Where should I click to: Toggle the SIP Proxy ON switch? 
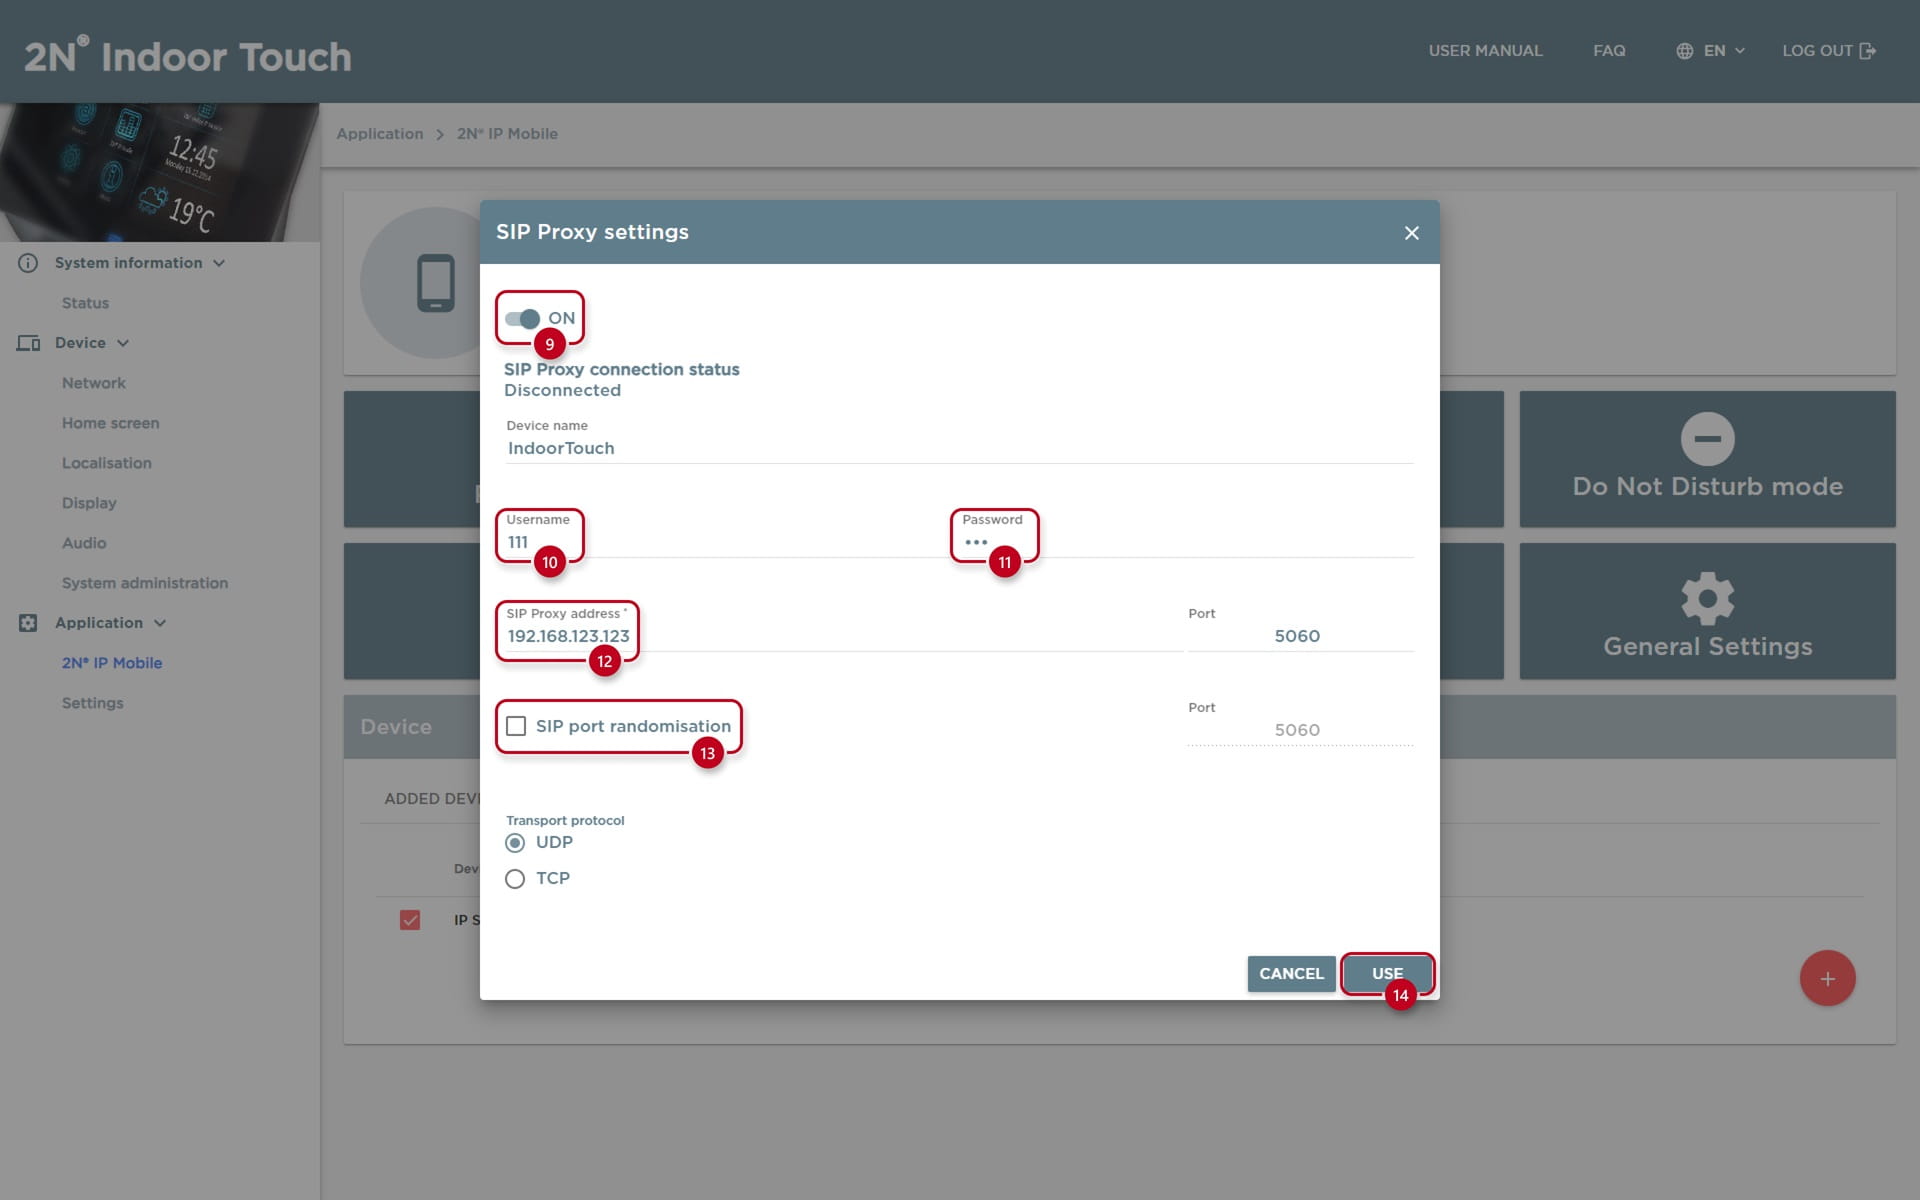tap(522, 318)
